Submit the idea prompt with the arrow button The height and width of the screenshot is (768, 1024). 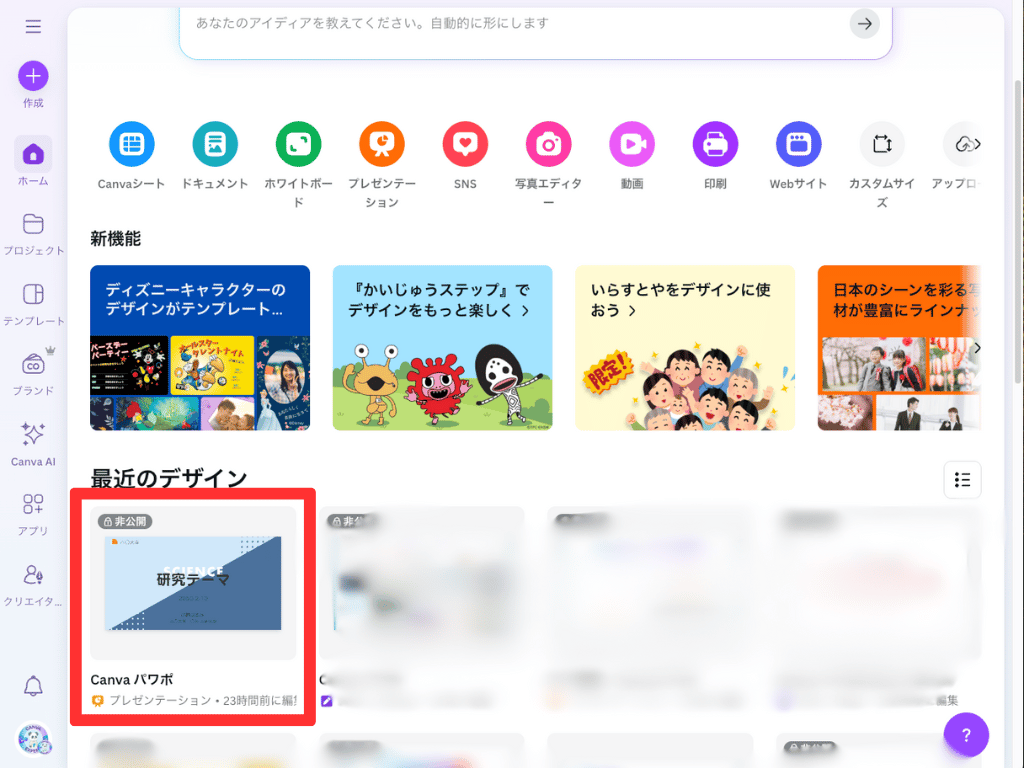point(865,24)
